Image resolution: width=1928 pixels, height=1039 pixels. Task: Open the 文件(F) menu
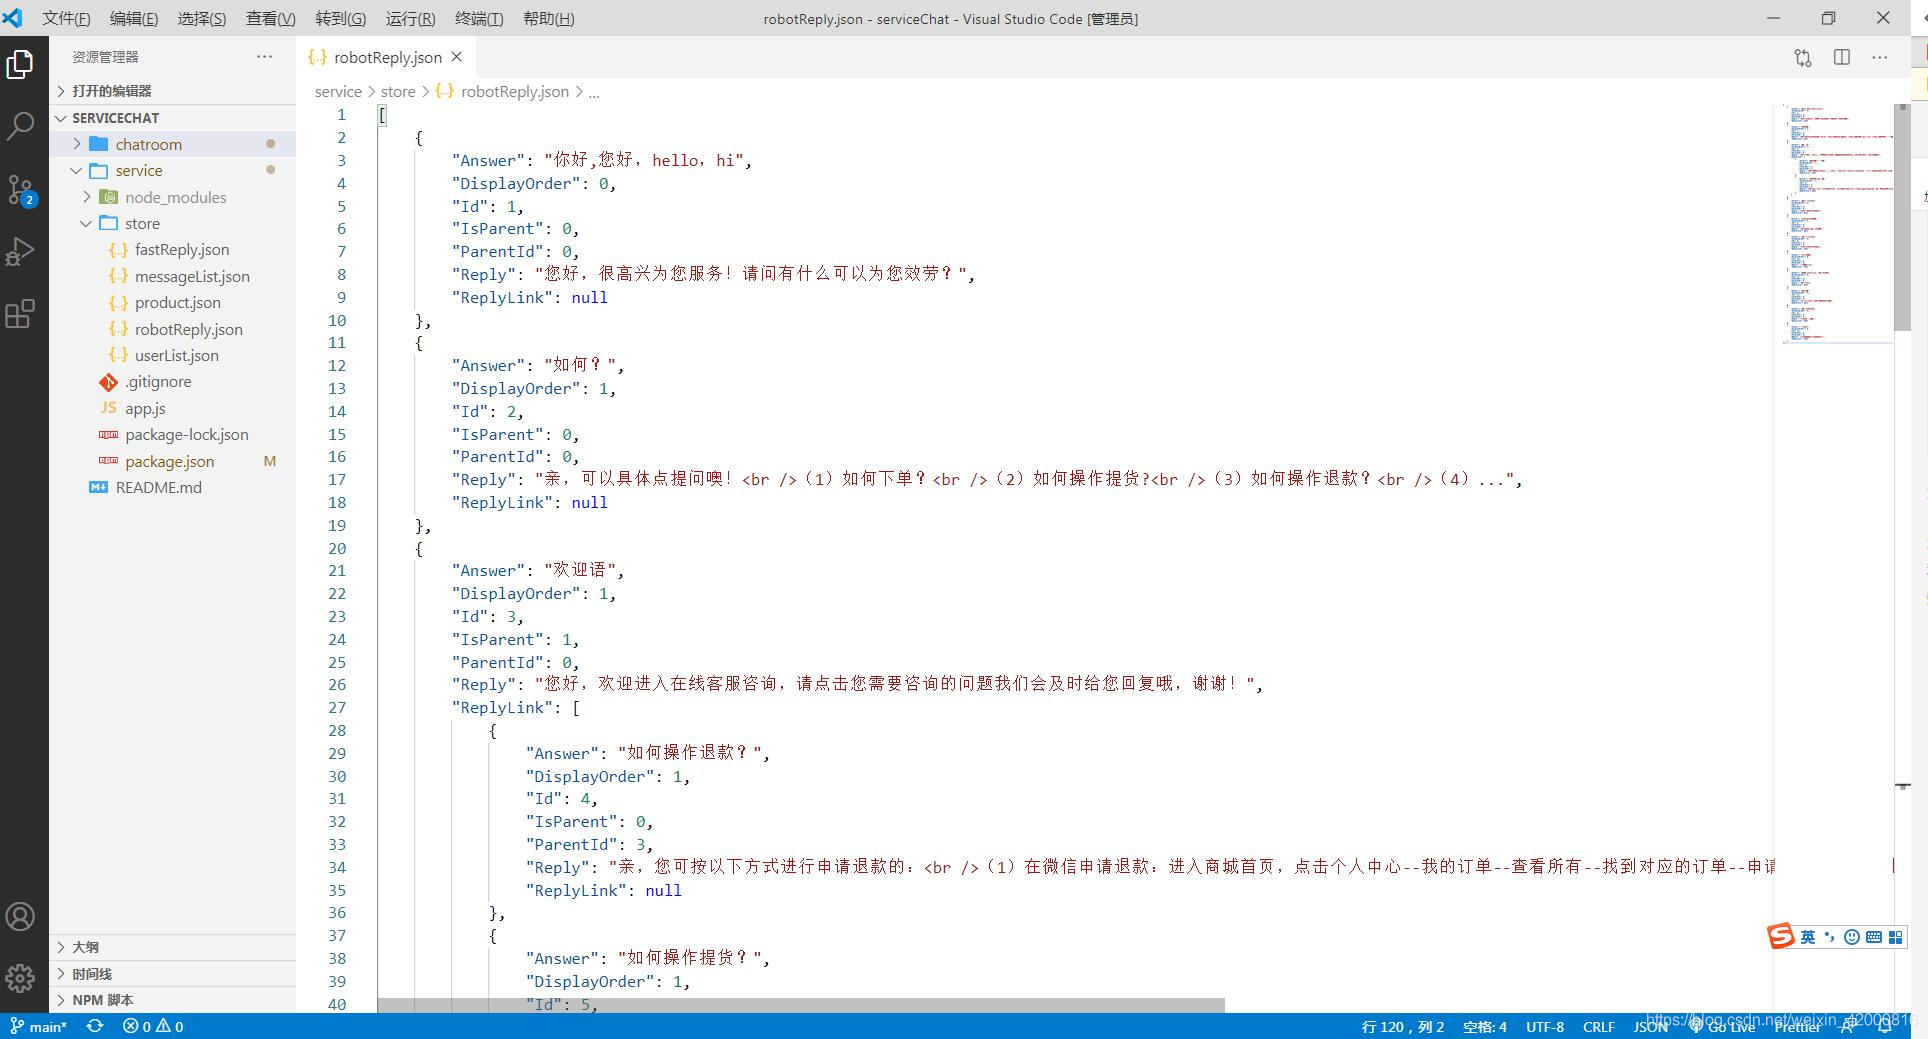point(66,18)
